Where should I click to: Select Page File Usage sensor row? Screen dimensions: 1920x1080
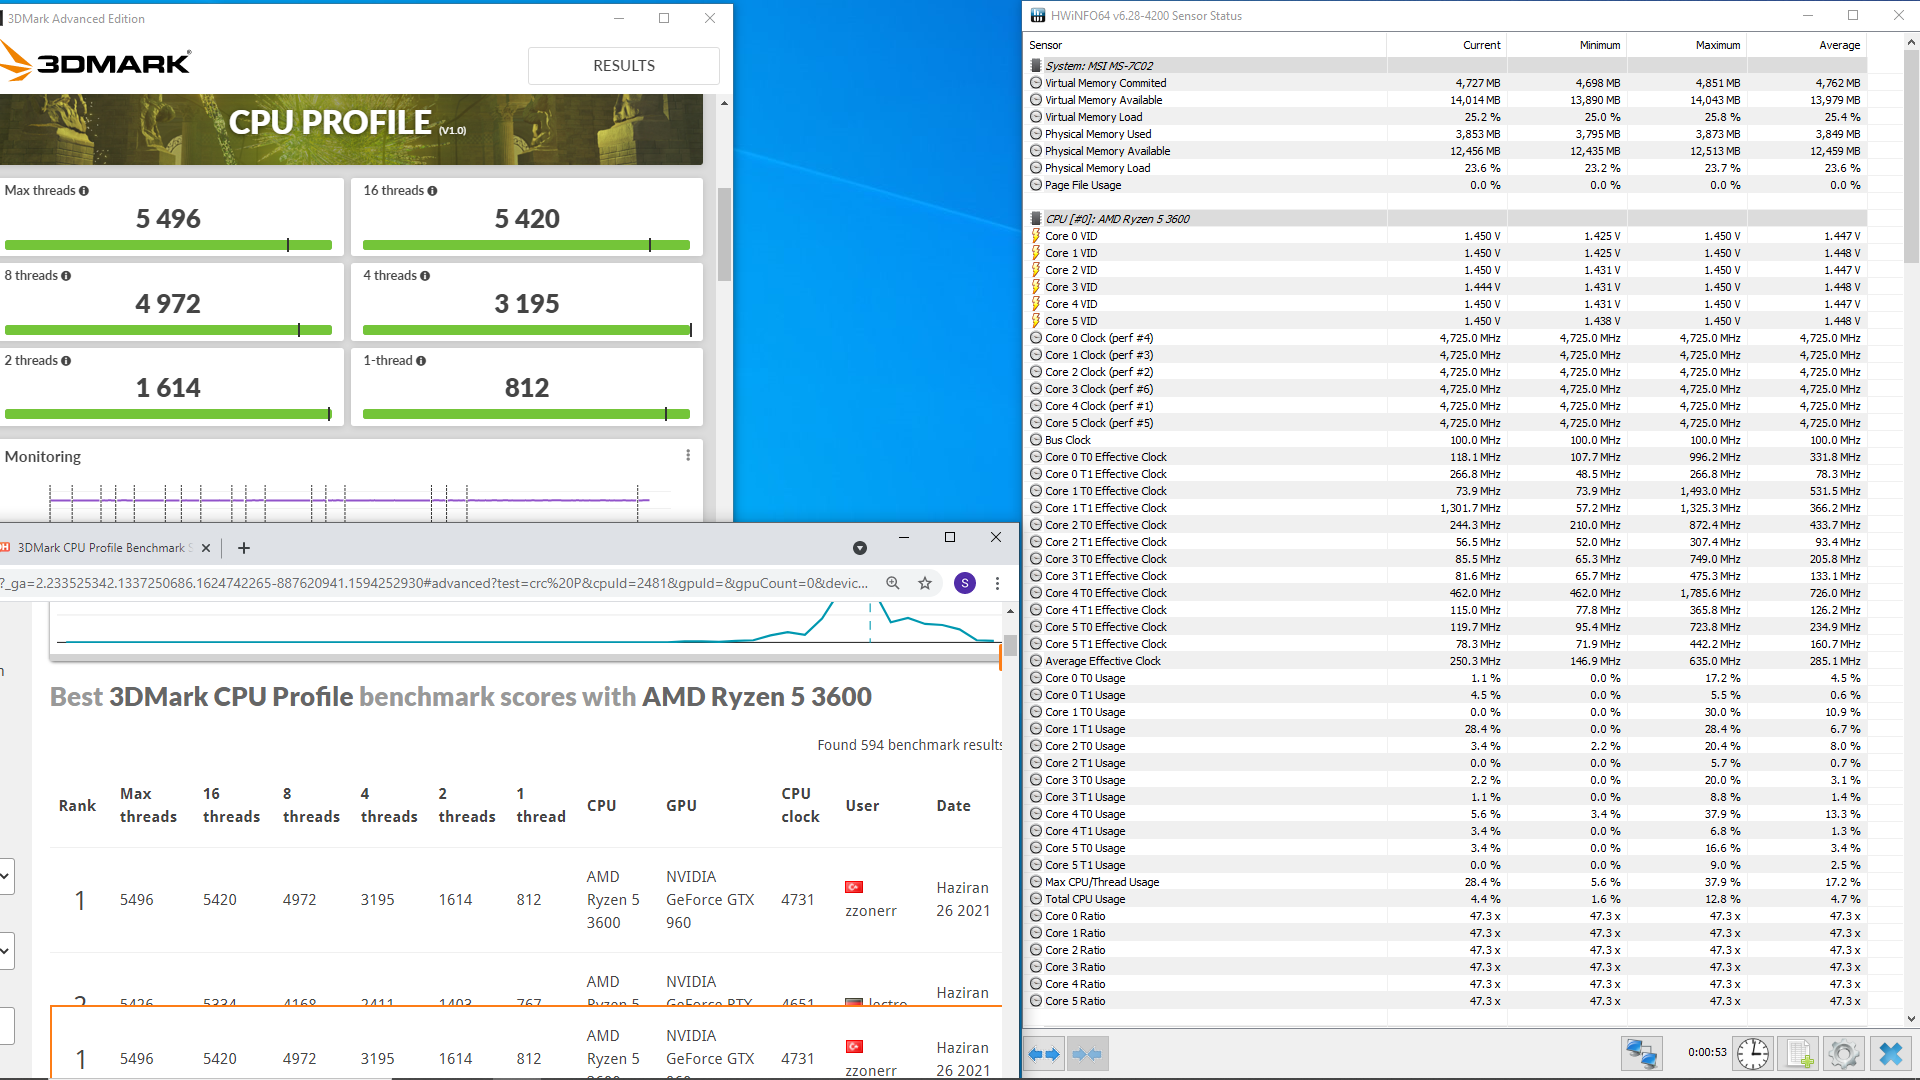point(1445,185)
